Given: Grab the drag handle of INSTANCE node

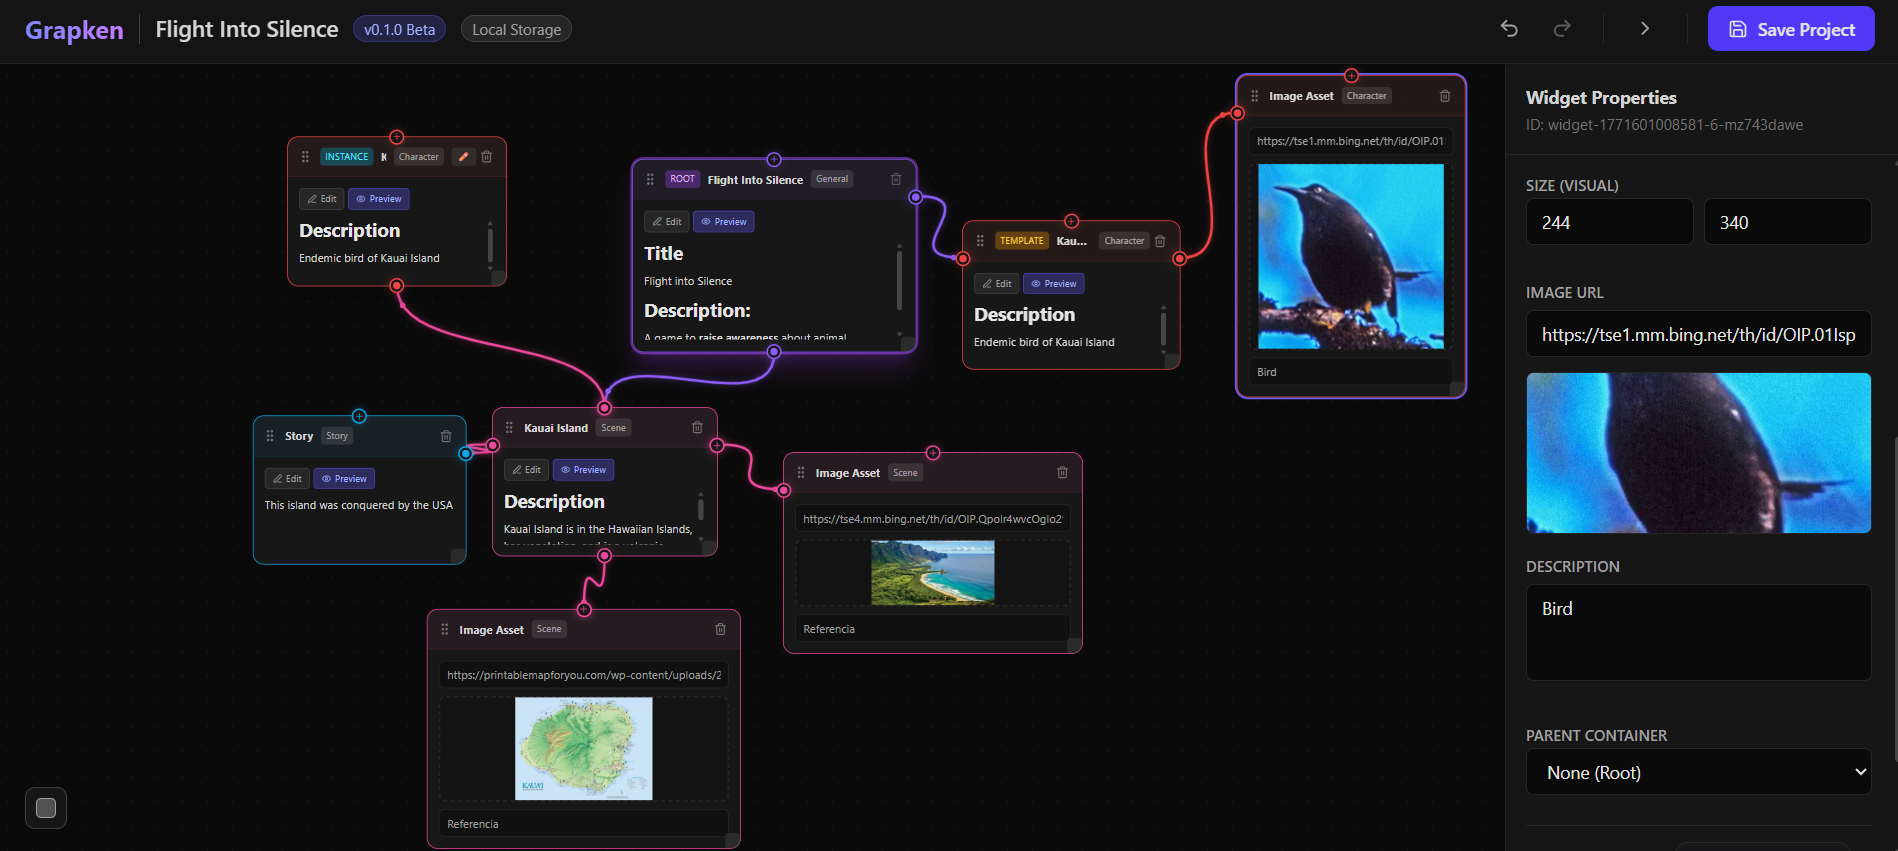Looking at the screenshot, I should [x=305, y=157].
